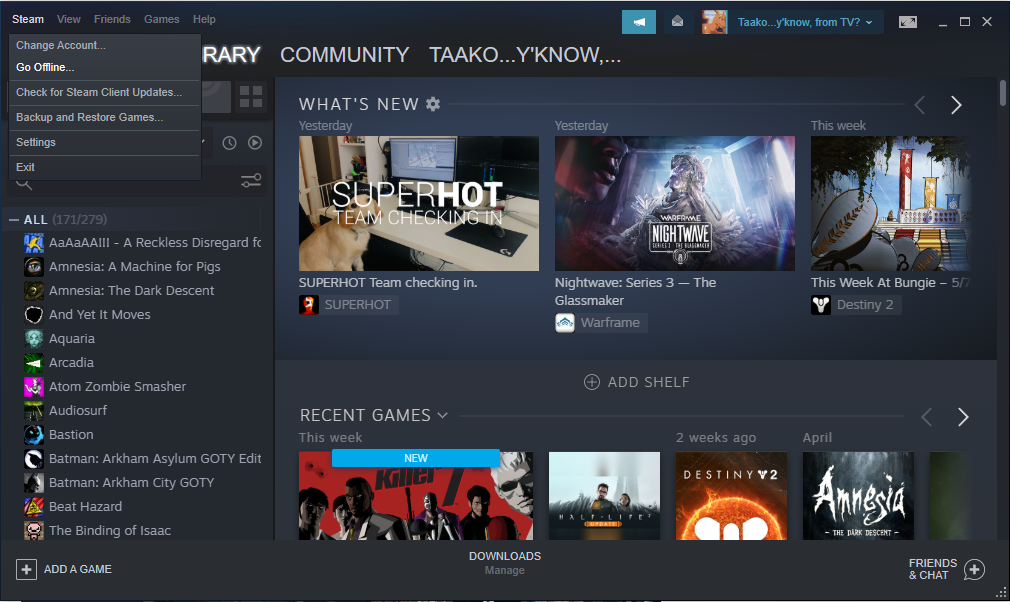This screenshot has height=602, width=1010.
Task: Select Batman: Arkham City GOTY text
Action: coord(131,483)
